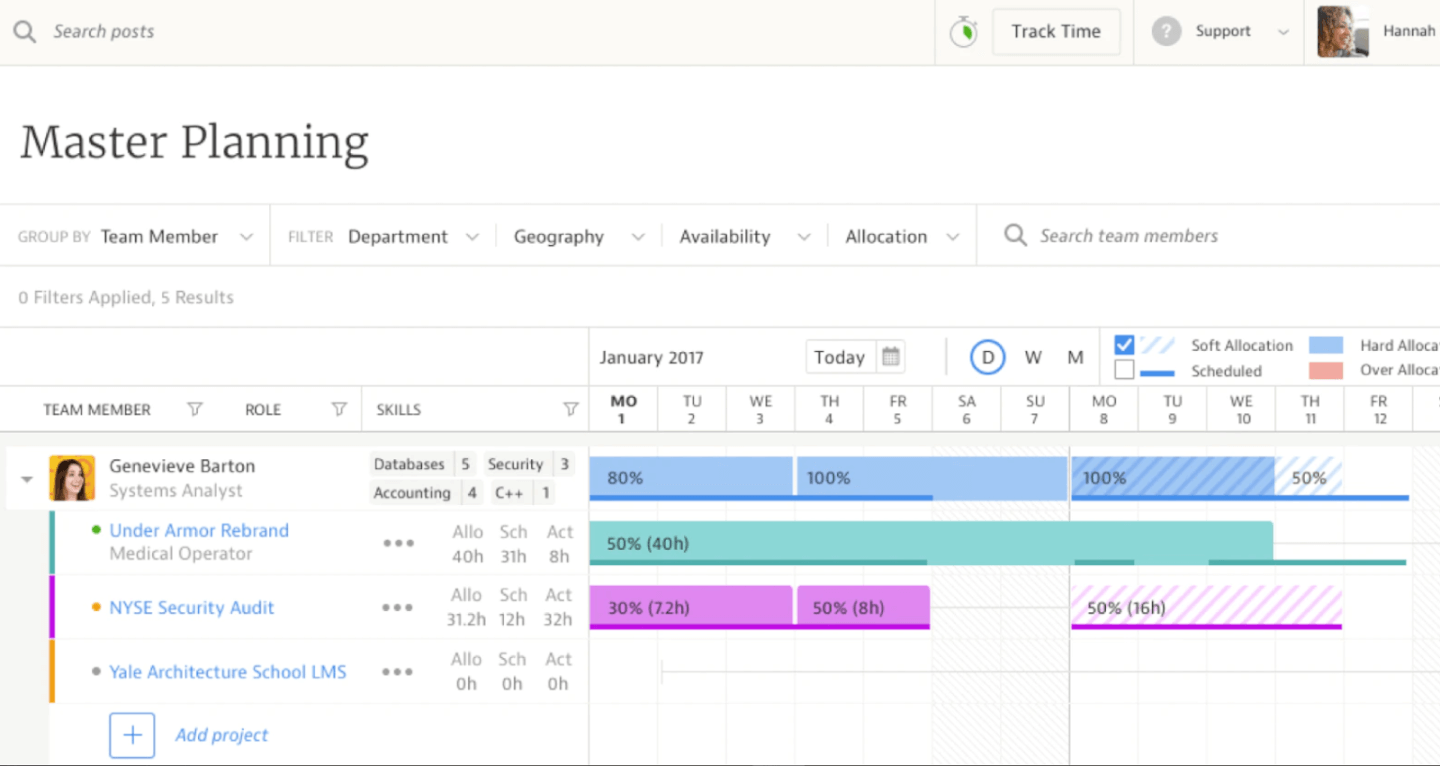Click the plus icon next to Add project

click(132, 735)
